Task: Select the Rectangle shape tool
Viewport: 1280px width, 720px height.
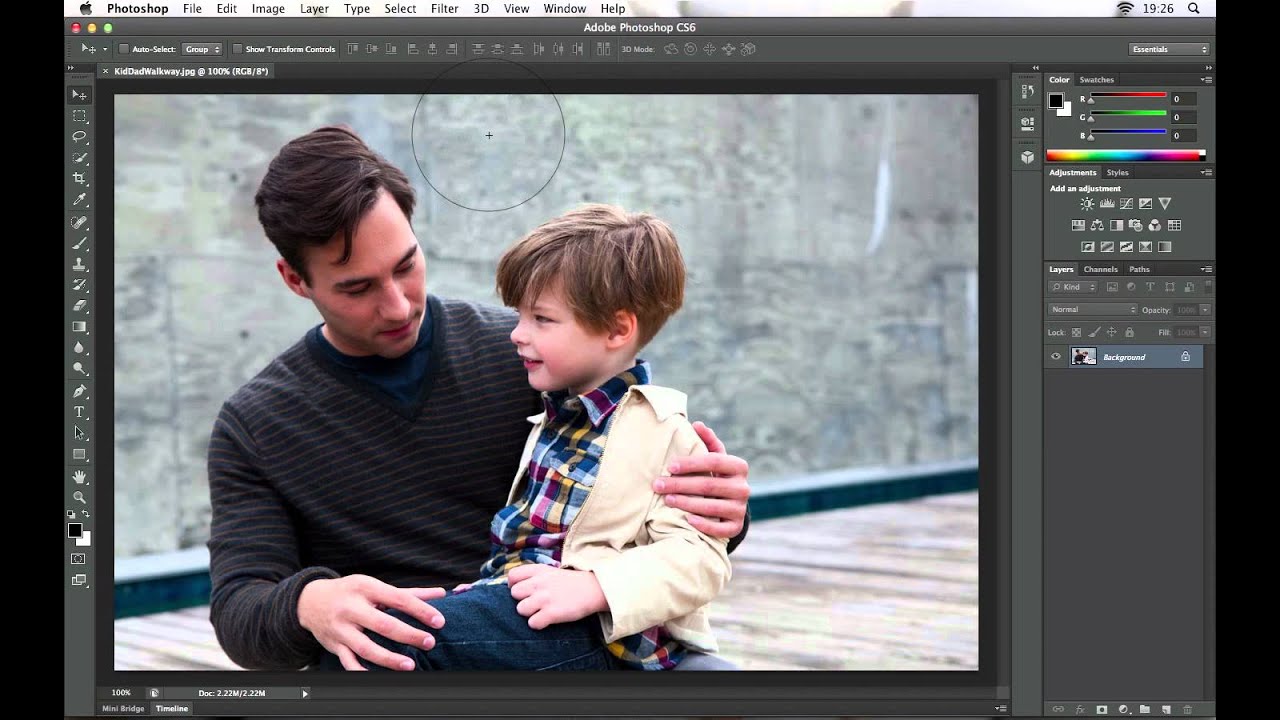Action: pyautogui.click(x=79, y=455)
